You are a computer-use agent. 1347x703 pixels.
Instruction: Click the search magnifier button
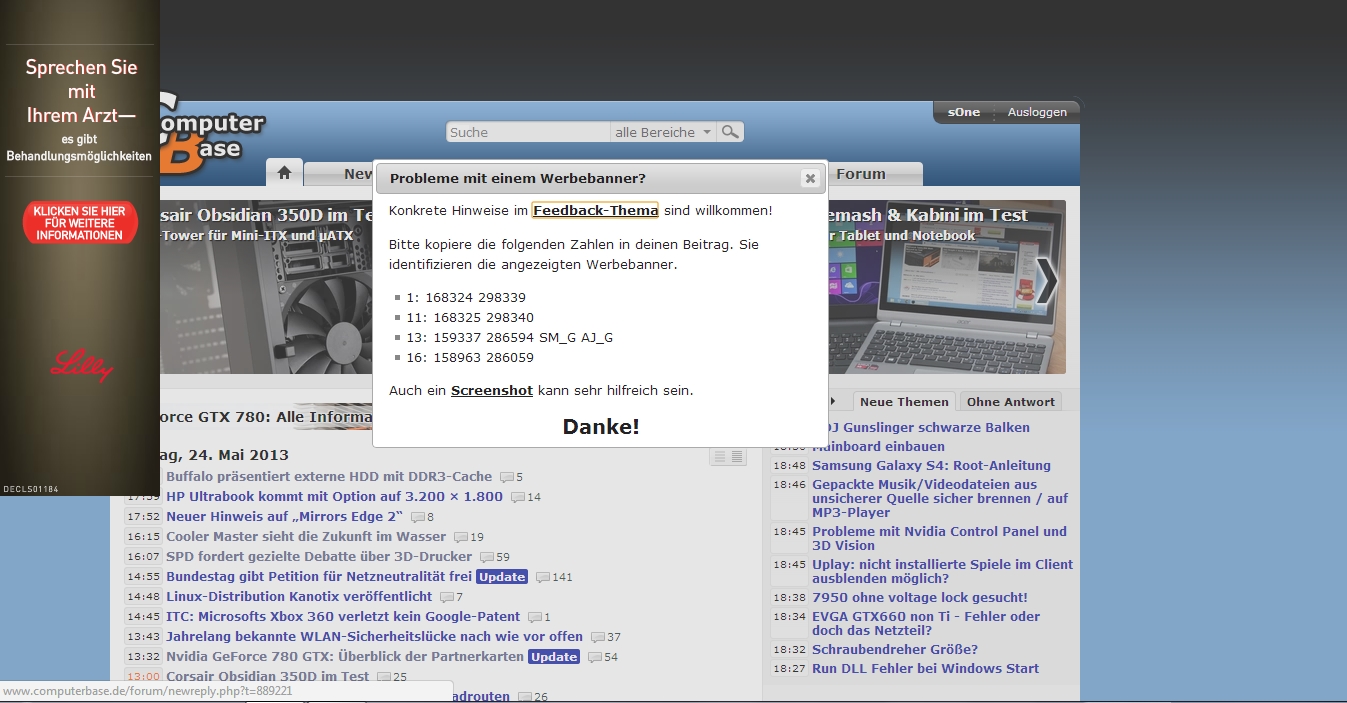[731, 132]
